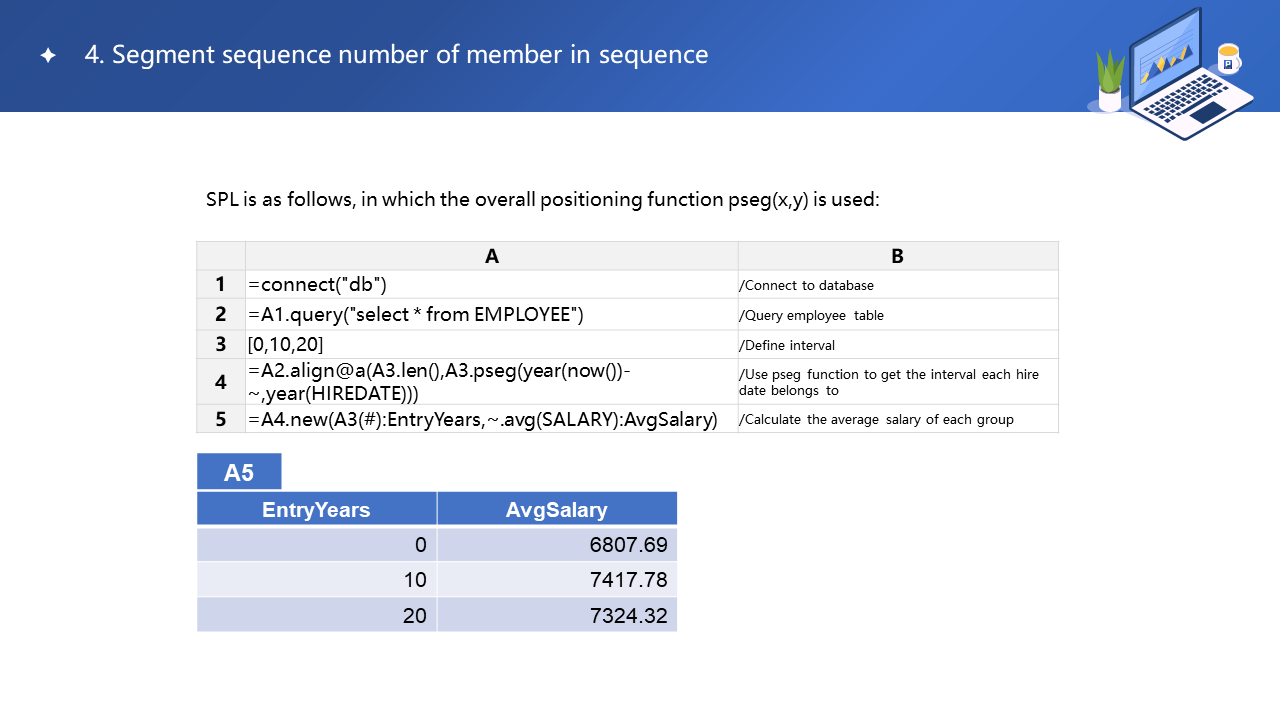
Task: Click the EntryYears column header
Action: click(316, 509)
